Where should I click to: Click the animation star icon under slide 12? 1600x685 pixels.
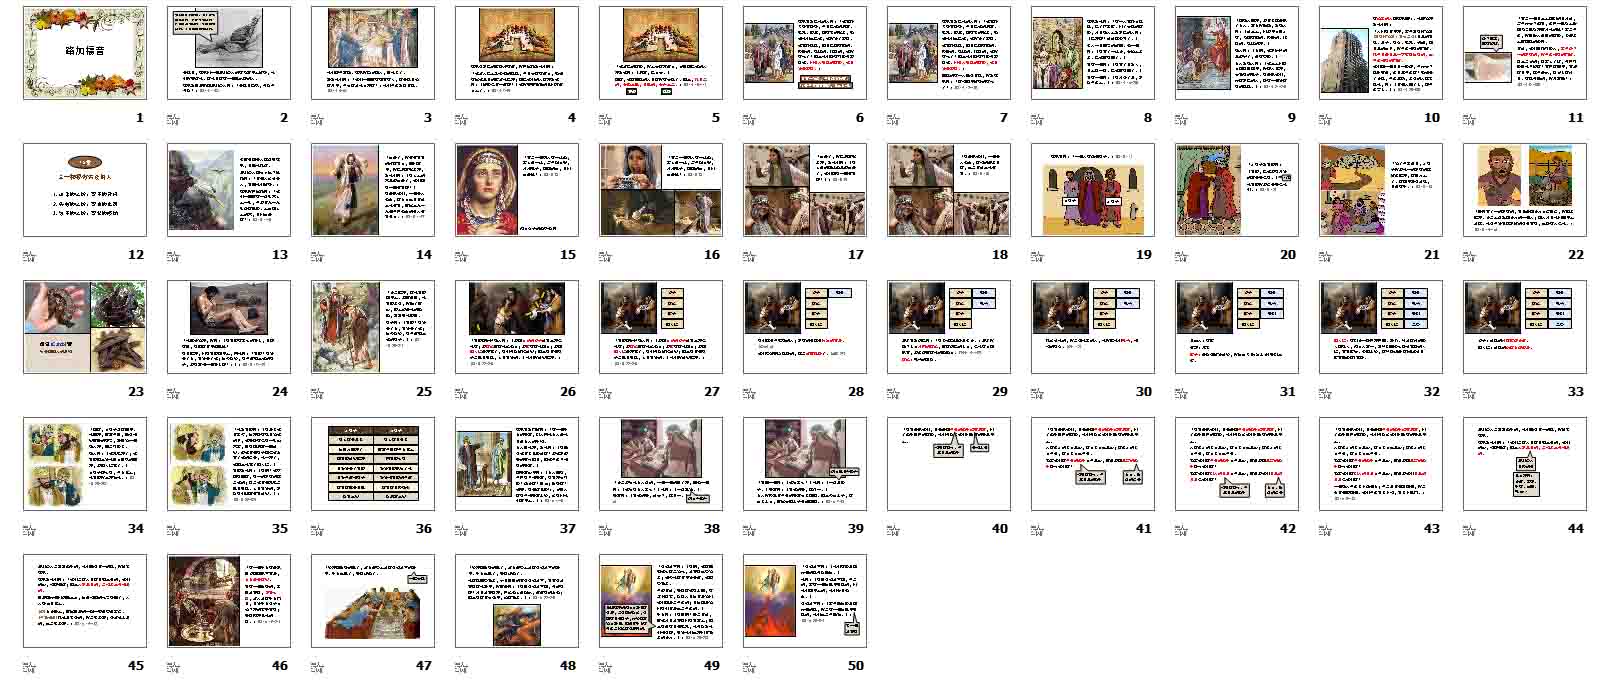click(x=29, y=256)
